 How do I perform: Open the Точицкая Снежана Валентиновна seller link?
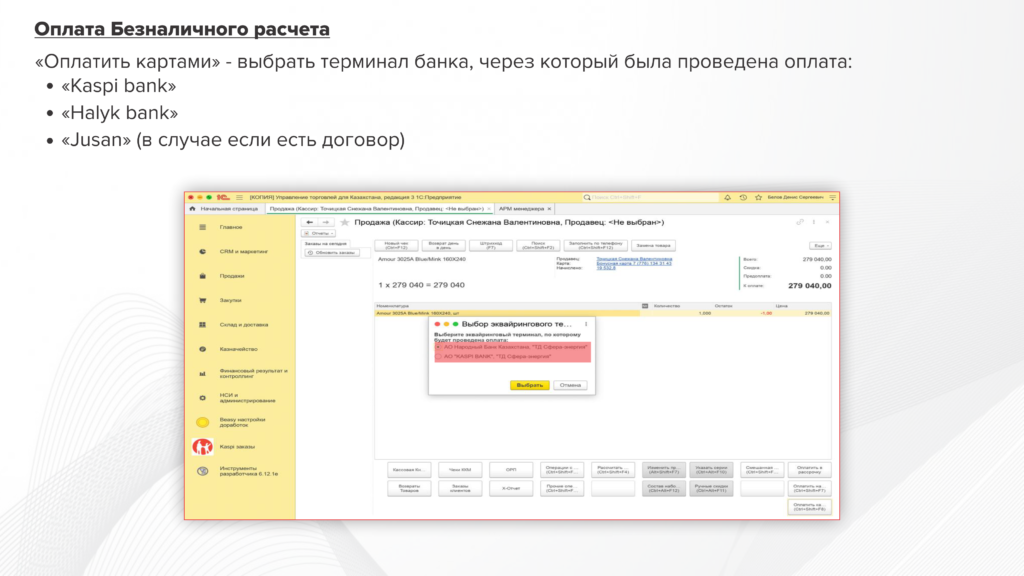pos(634,259)
